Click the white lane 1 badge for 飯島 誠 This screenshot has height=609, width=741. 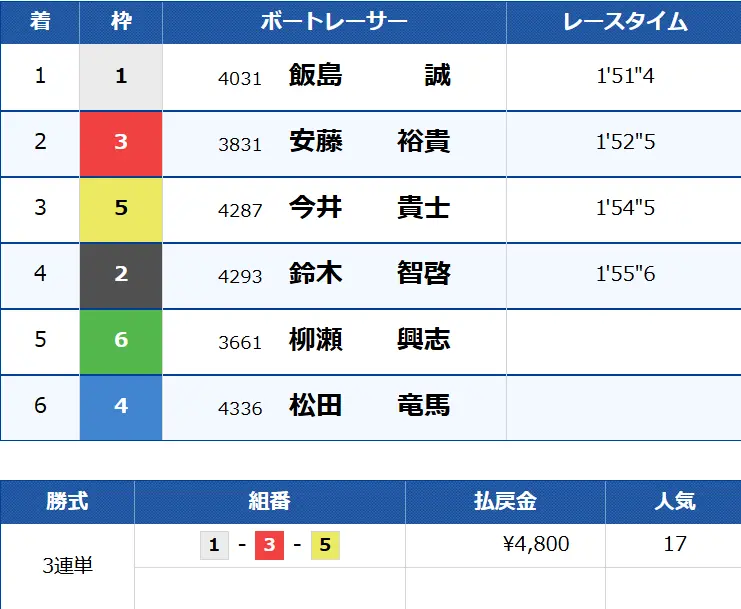[121, 76]
